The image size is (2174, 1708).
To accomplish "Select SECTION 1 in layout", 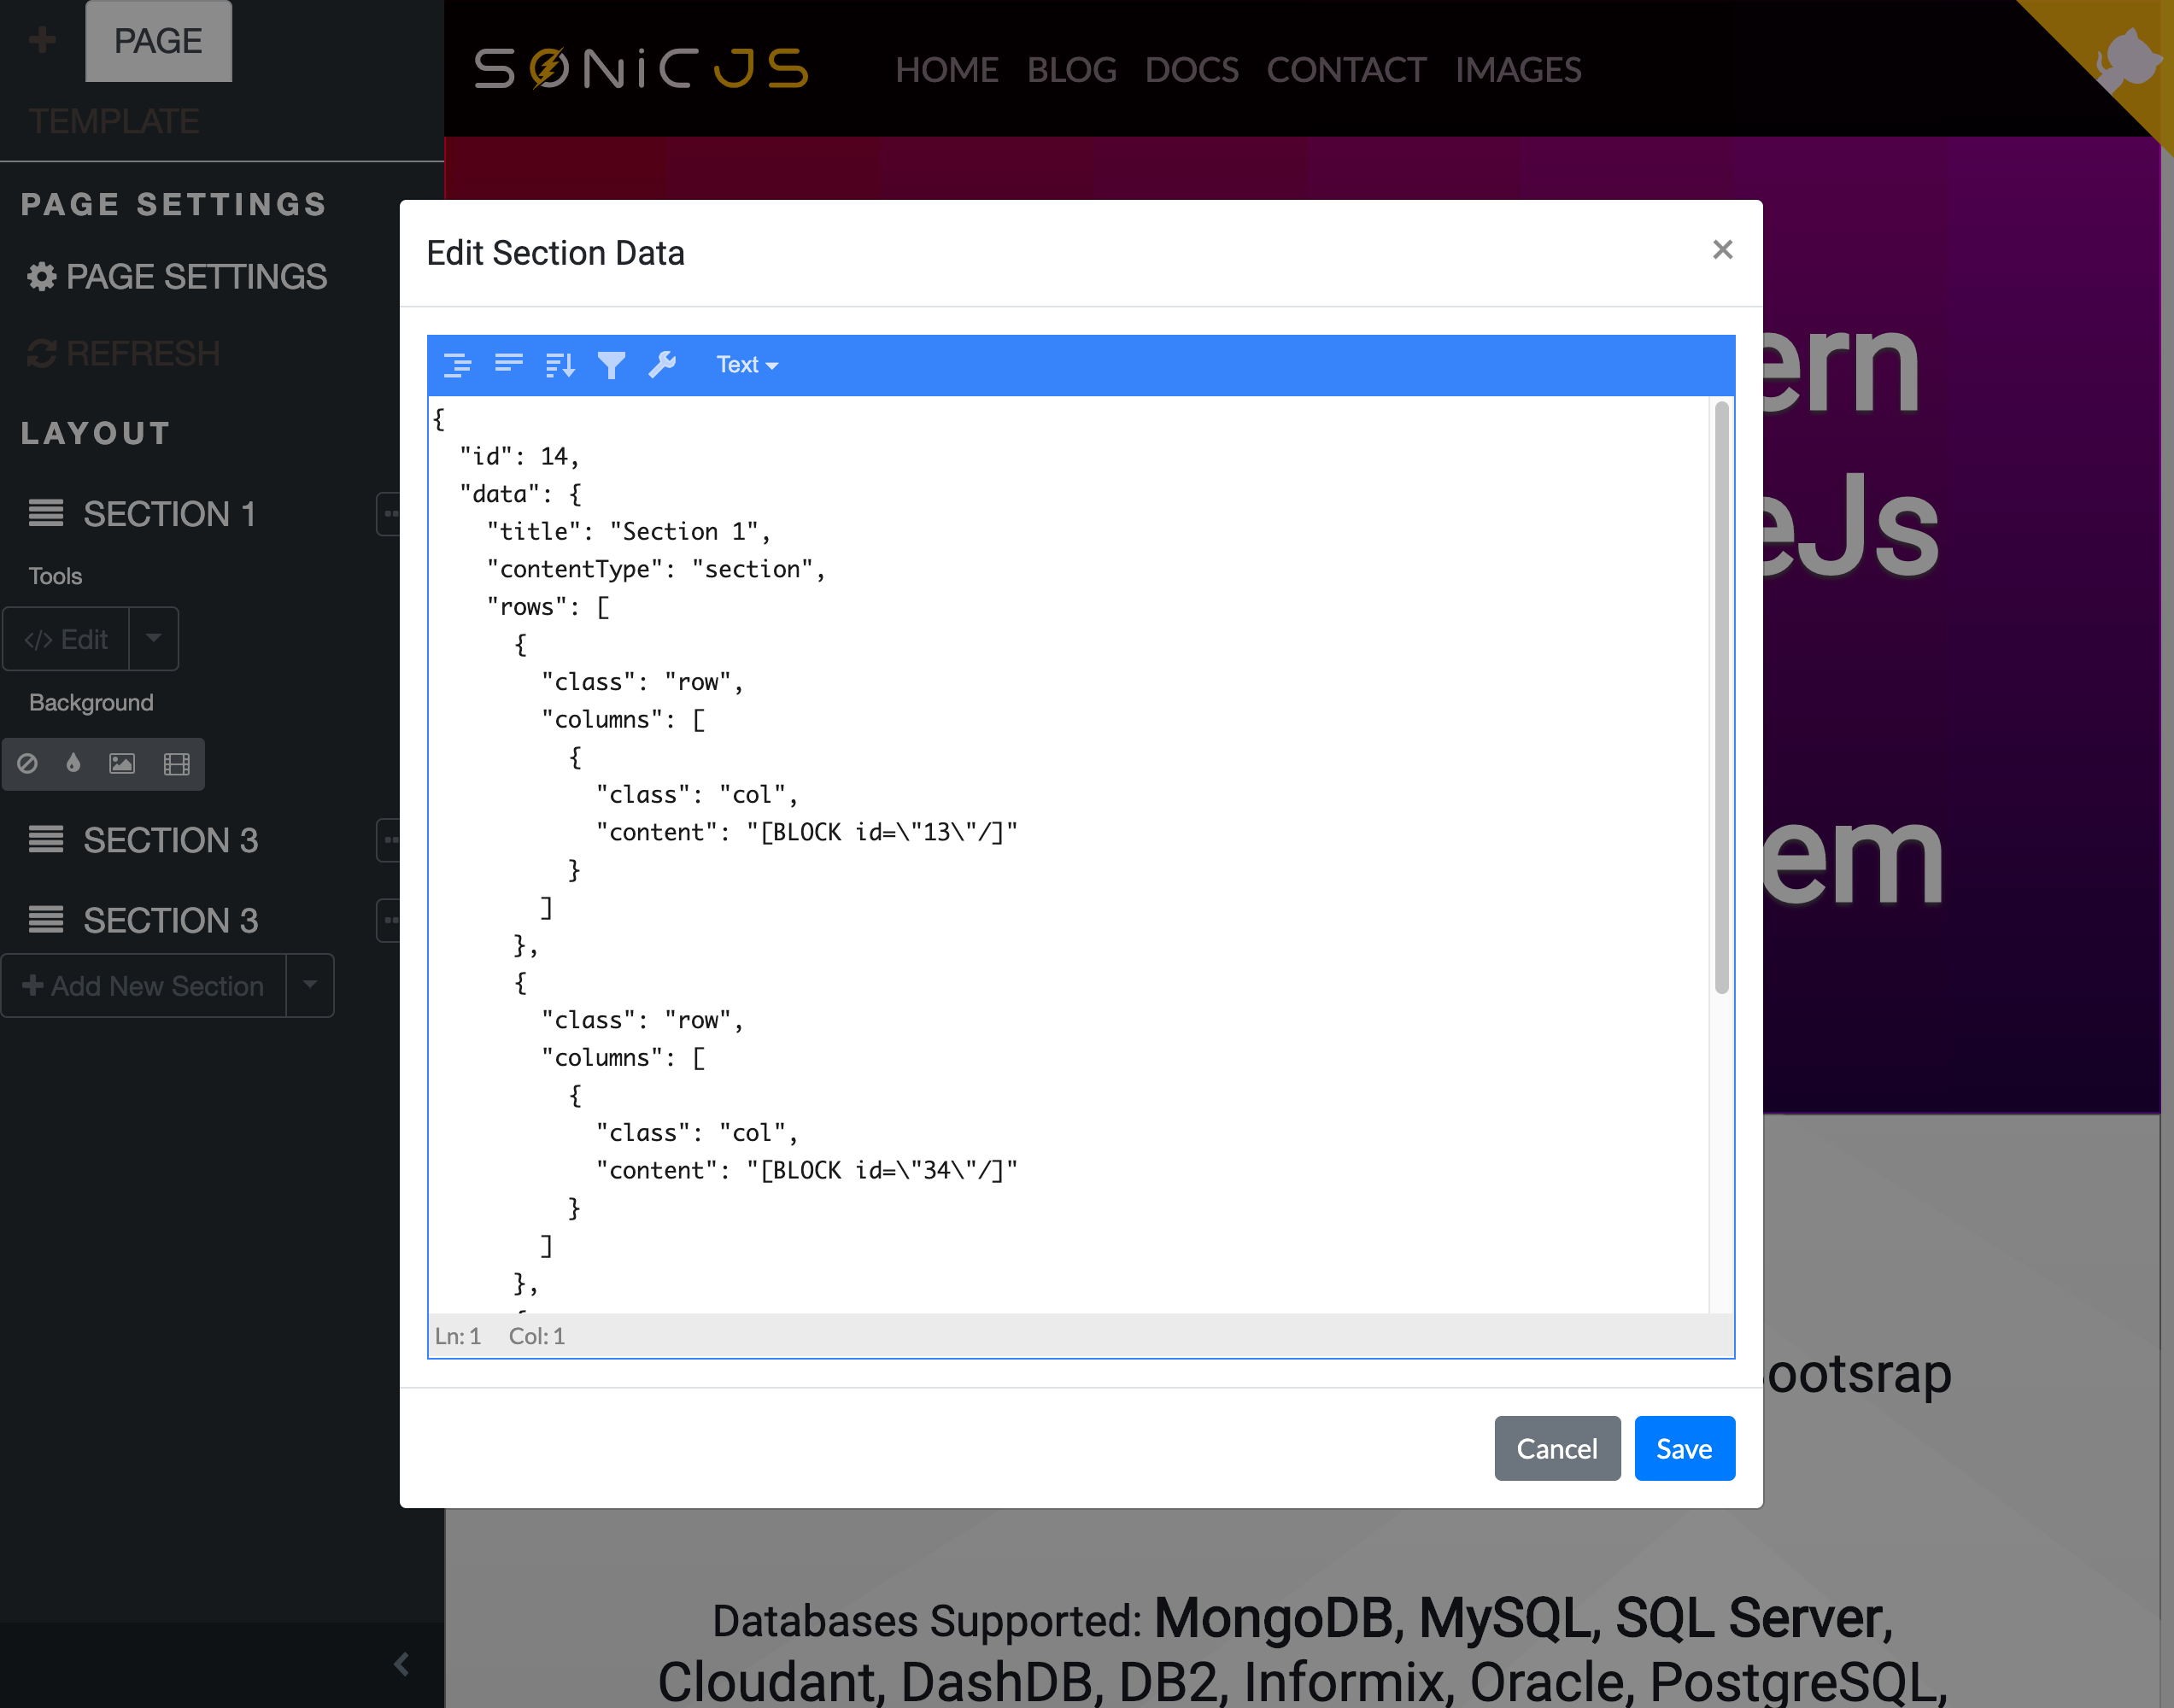I will coord(169,514).
